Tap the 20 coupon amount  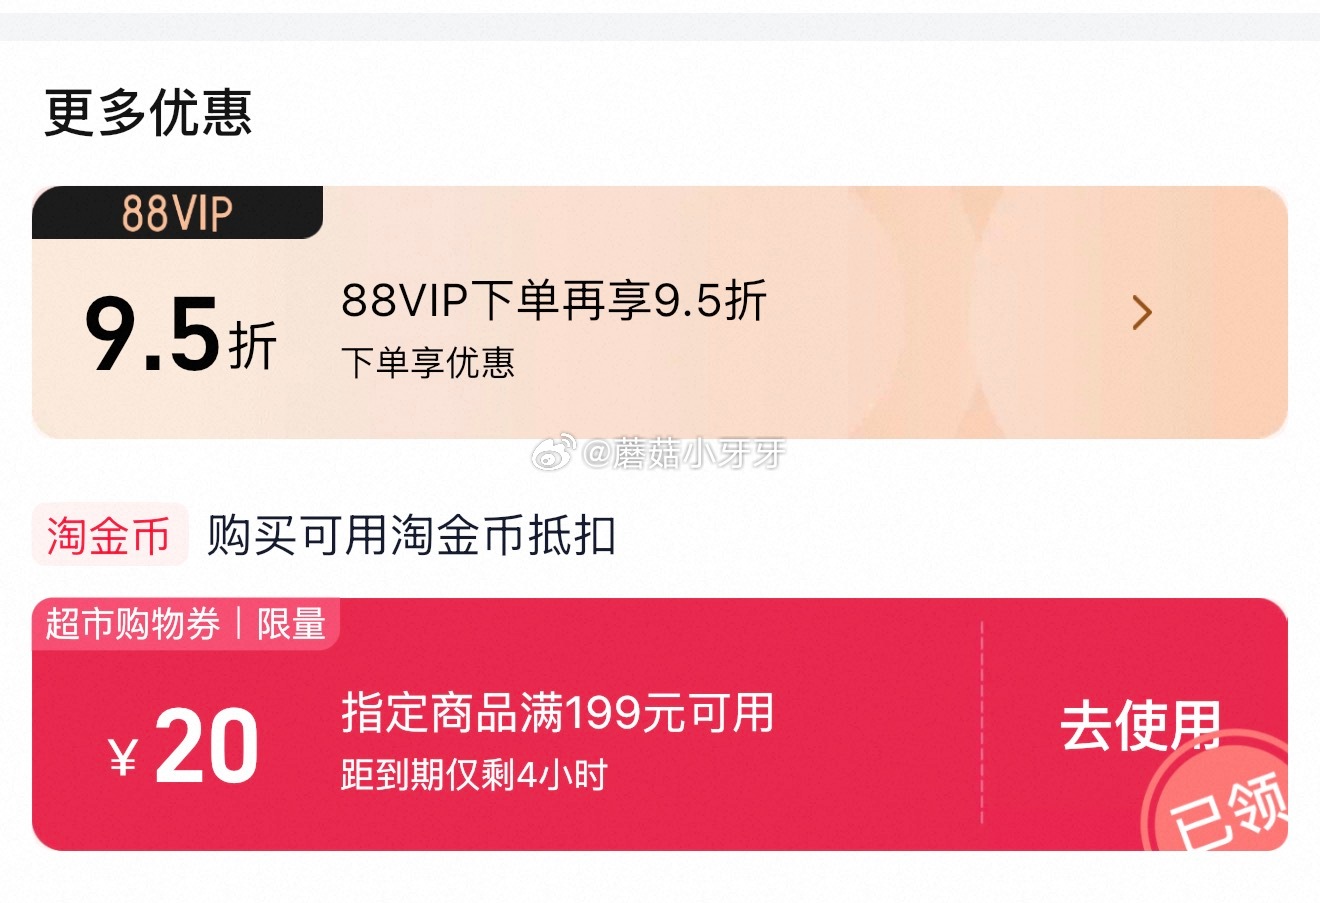tap(207, 746)
